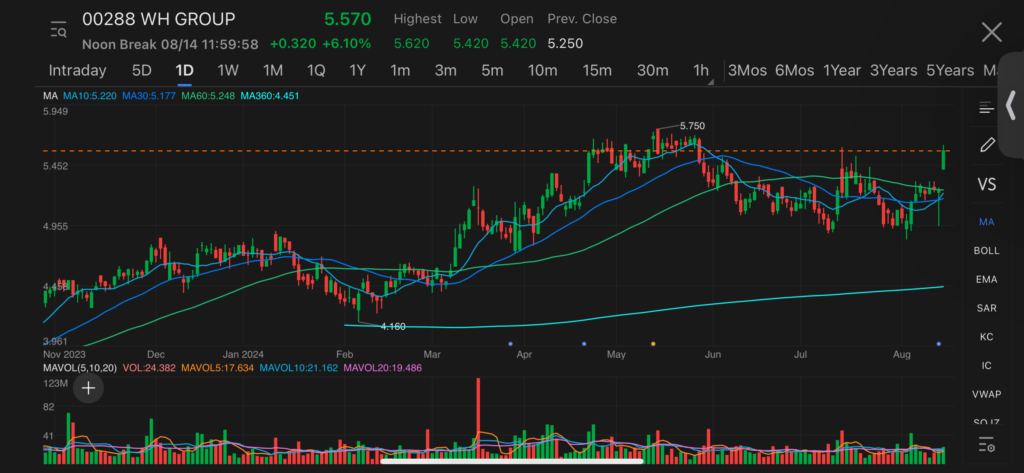Screen dimensions: 1024x473
Task: Expand the 1h interval dropdown arrow
Action: 711,82
